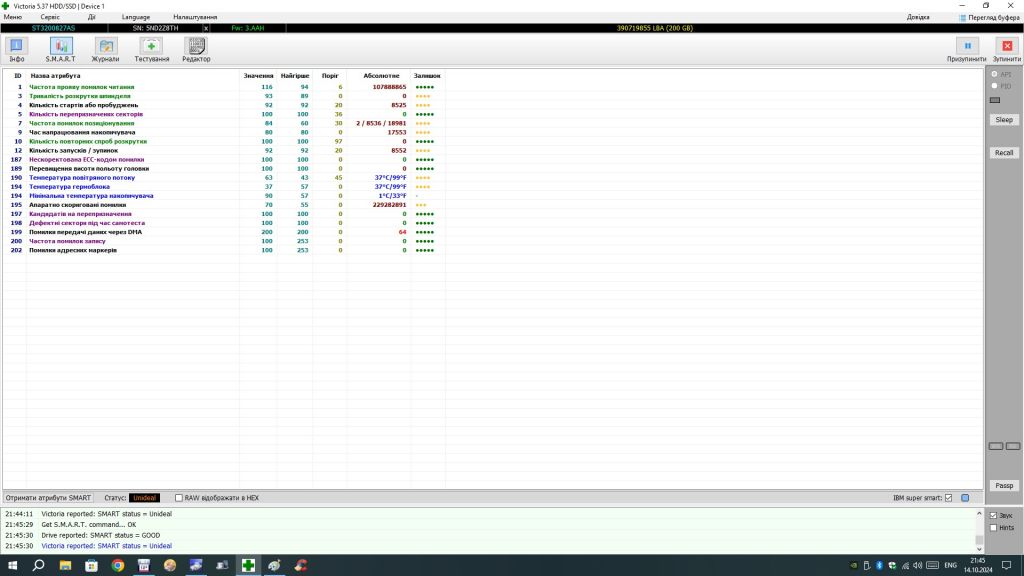Open Microsoft Store from taskbar
This screenshot has height=576, width=1024.
(x=91, y=565)
